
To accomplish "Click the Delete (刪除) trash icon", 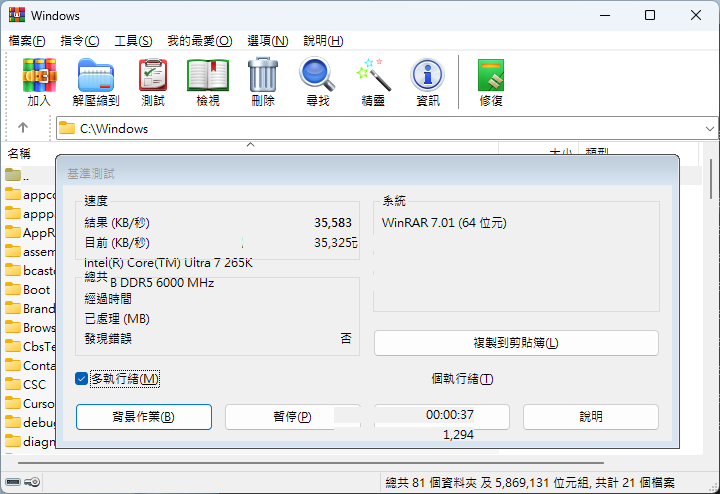I will tap(263, 82).
